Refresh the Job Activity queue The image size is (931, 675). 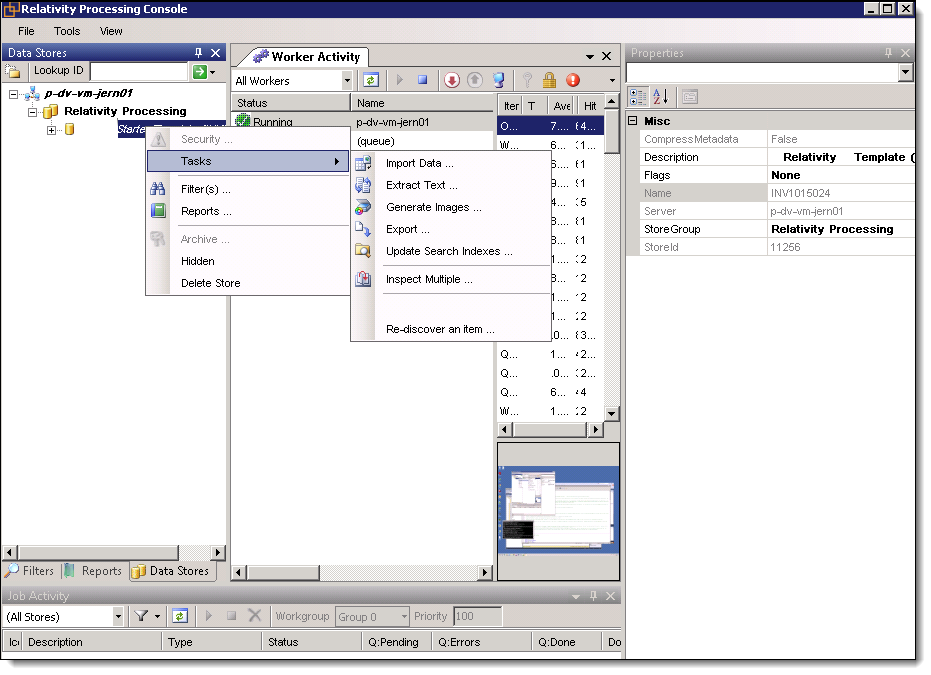[180, 616]
